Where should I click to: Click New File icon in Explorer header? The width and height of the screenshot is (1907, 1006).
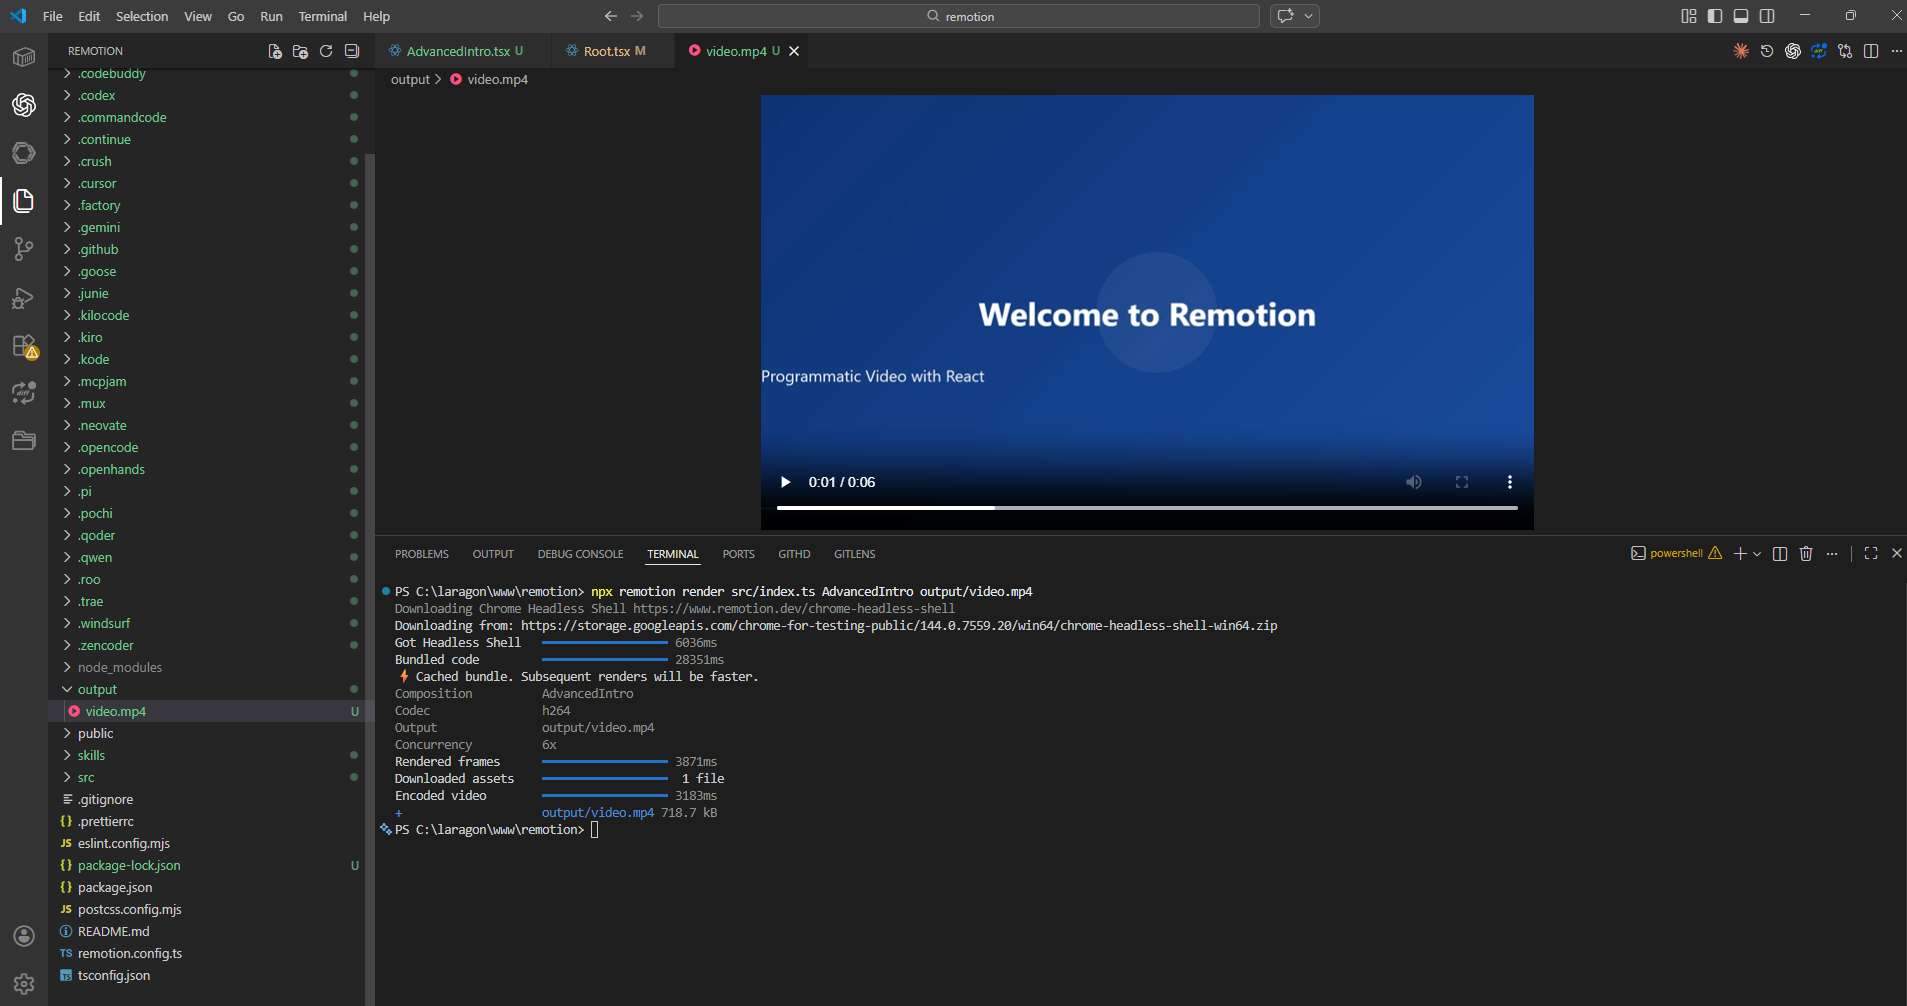coord(275,51)
